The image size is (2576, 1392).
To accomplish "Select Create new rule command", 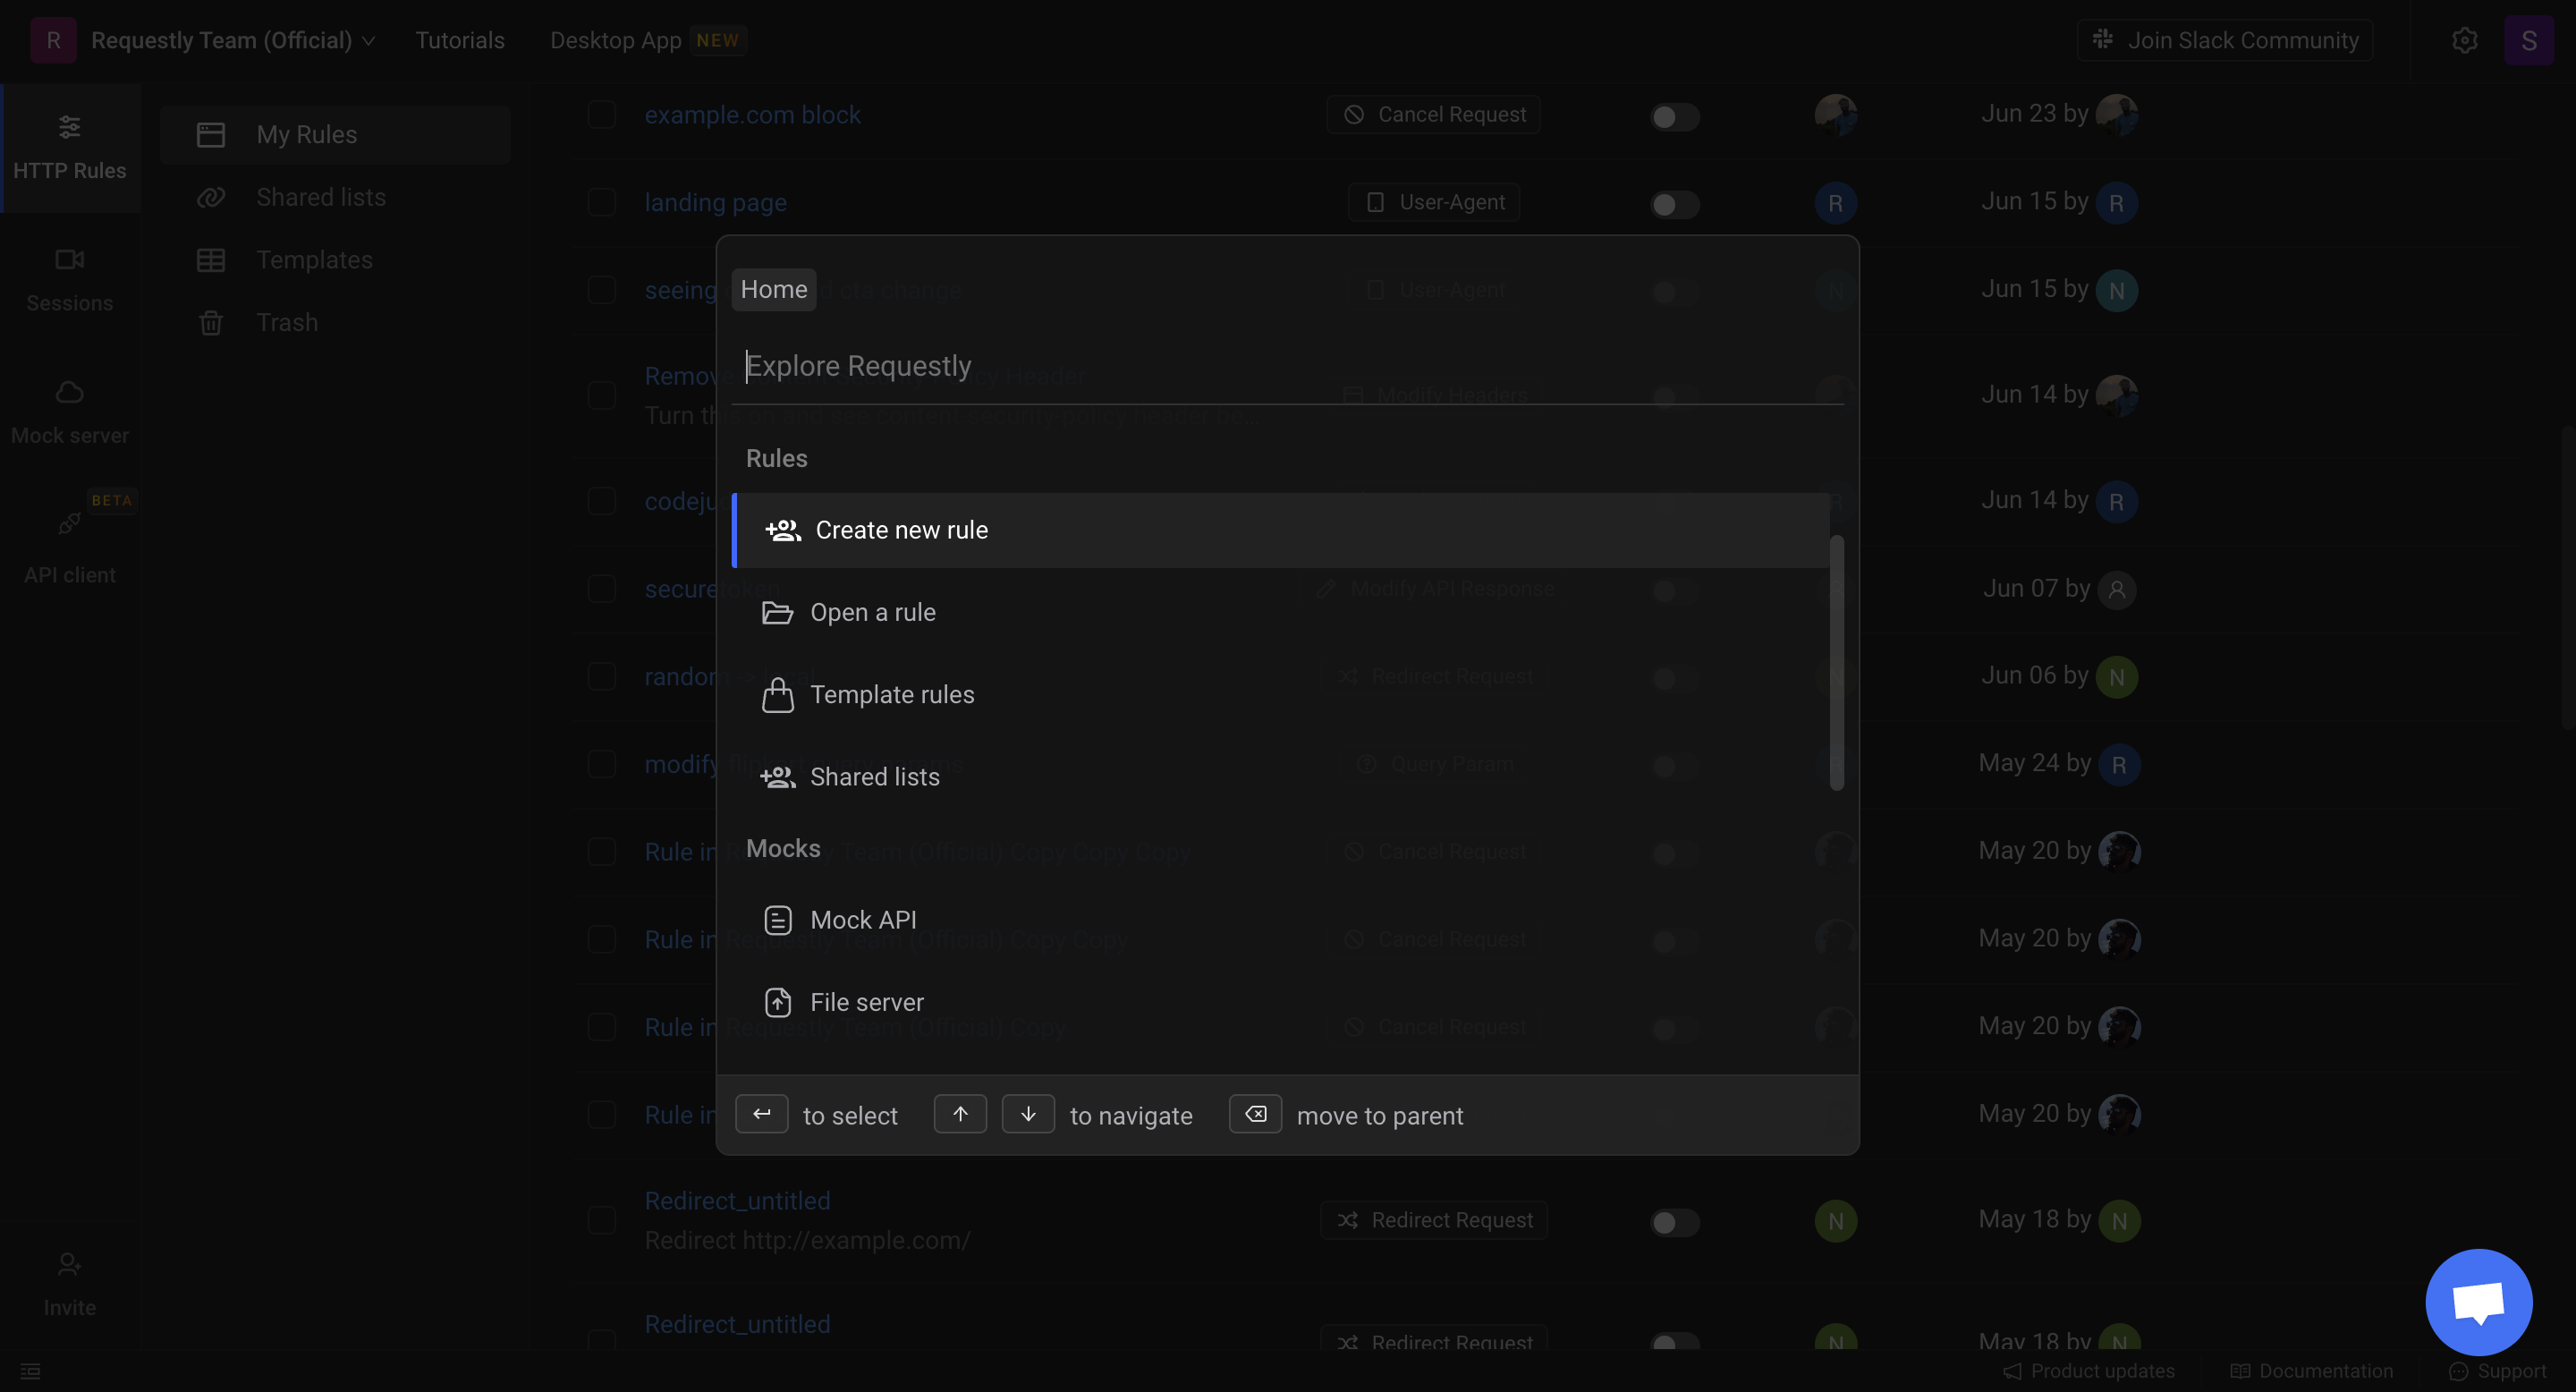I will tap(1281, 530).
